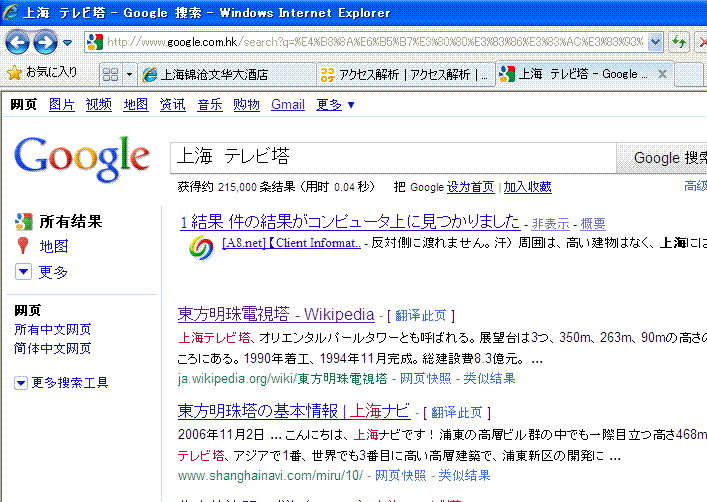Go forward with the Forward arrow button
The image size is (707, 502).
(46, 42)
